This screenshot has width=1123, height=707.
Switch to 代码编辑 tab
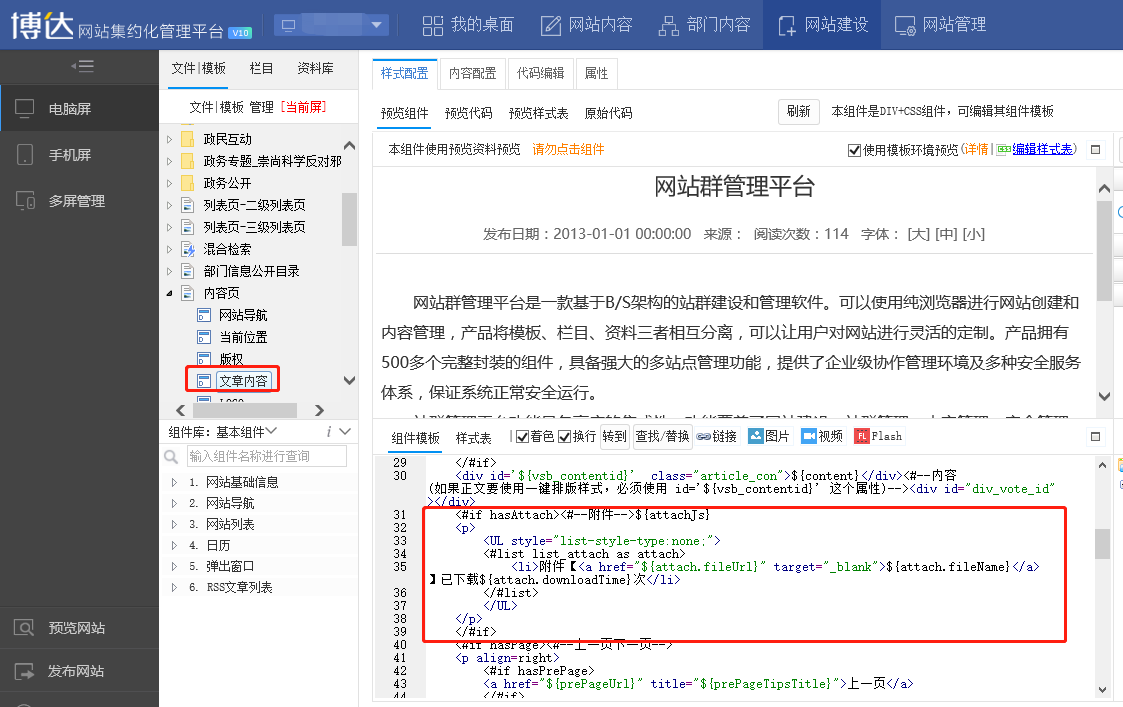(x=540, y=73)
